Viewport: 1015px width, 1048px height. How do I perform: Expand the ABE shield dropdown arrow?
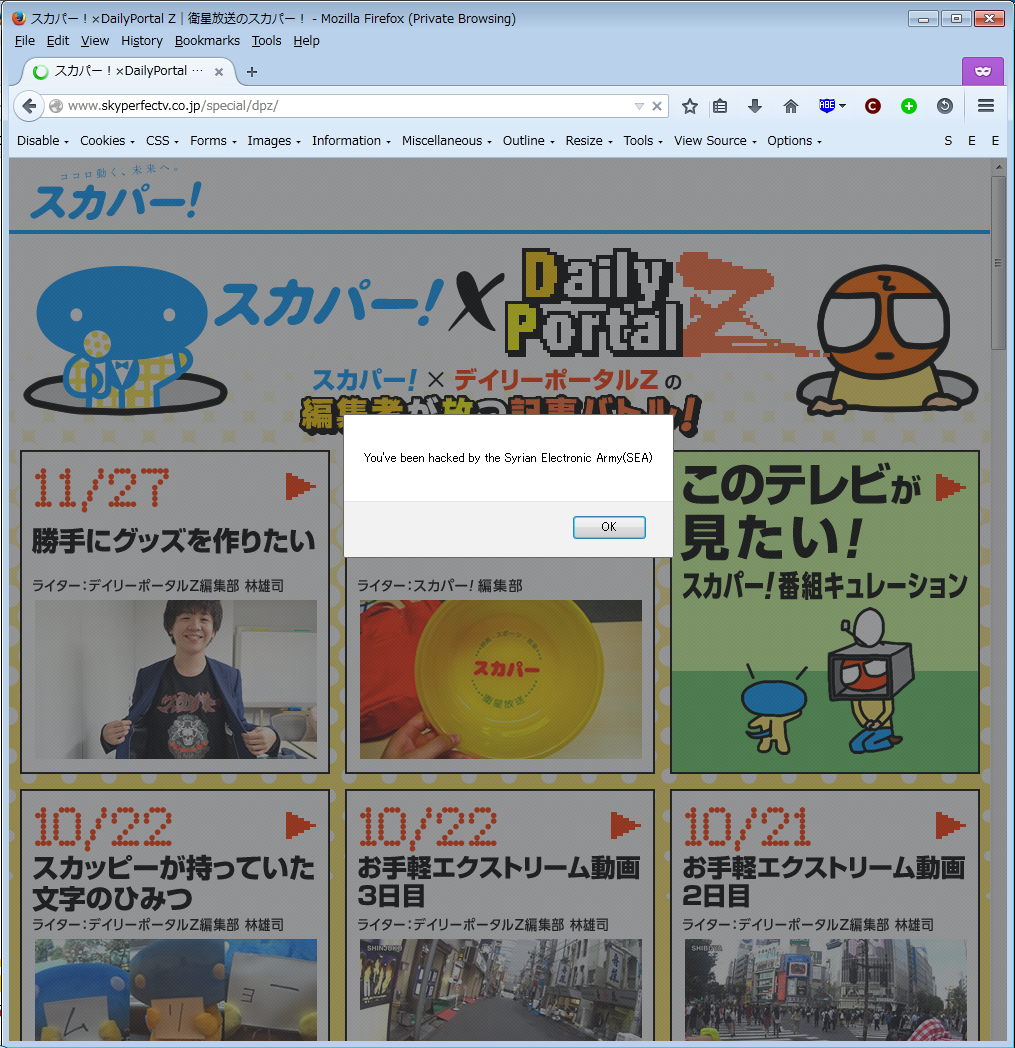(x=842, y=106)
